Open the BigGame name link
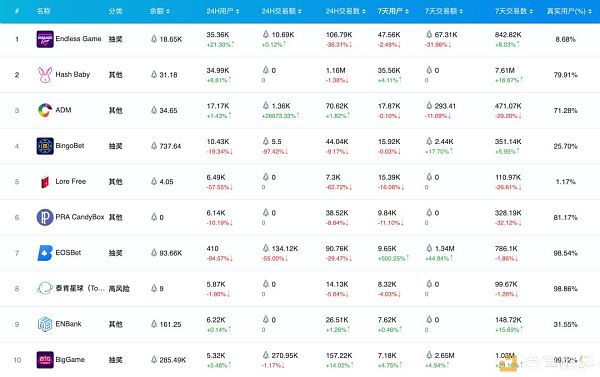 pos(70,360)
